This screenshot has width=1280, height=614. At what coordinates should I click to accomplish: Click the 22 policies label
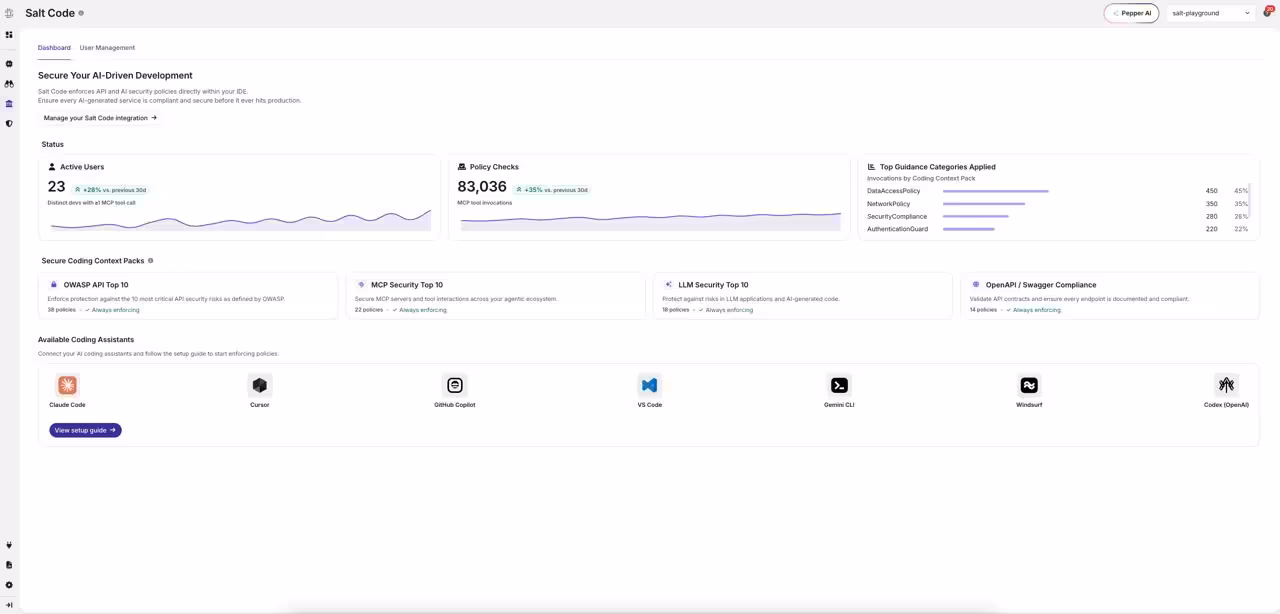369,310
